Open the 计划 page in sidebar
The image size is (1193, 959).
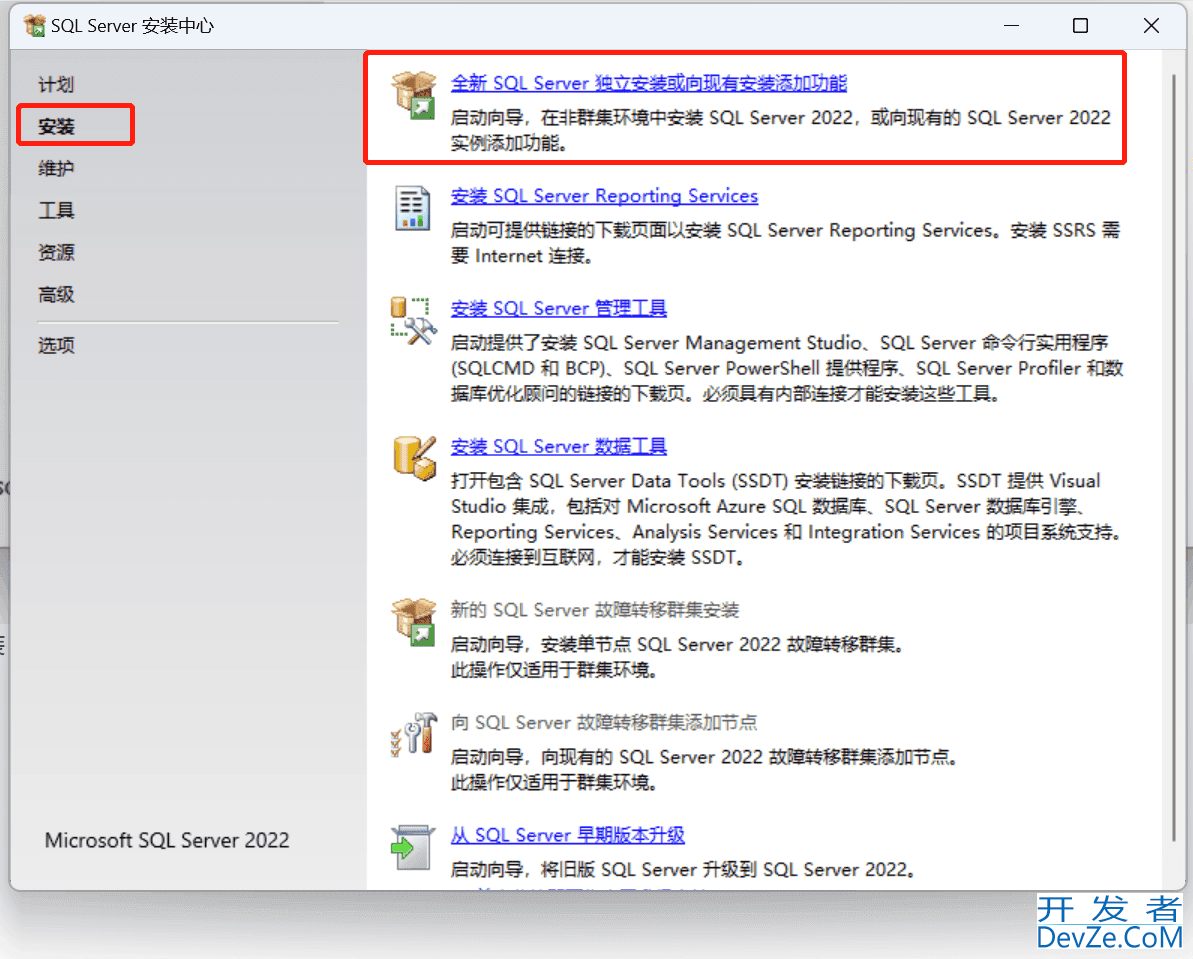click(56, 84)
